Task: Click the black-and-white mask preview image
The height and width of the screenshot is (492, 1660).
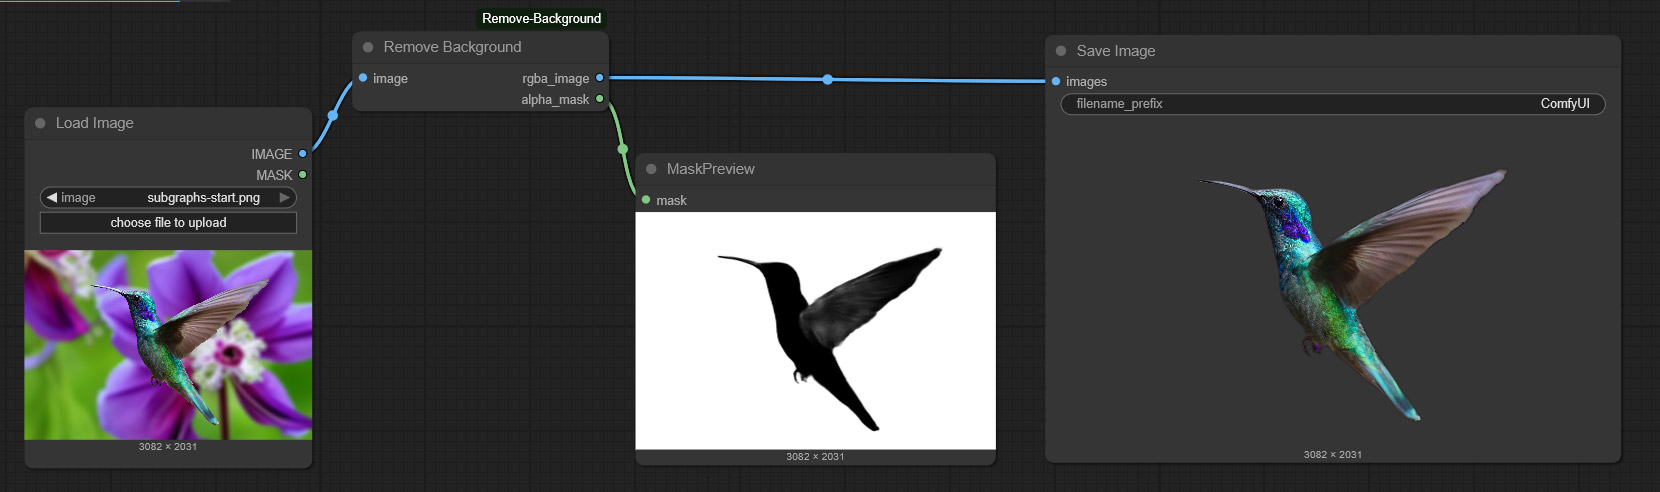Action: (x=815, y=330)
